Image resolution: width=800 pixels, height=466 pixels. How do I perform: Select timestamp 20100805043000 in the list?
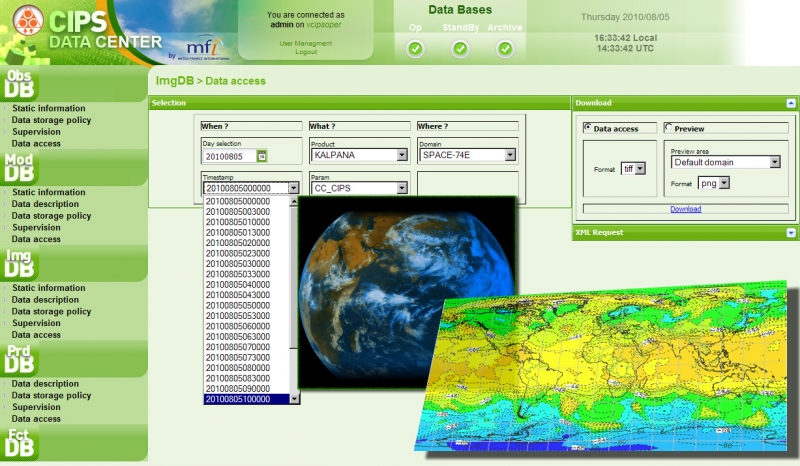(246, 295)
